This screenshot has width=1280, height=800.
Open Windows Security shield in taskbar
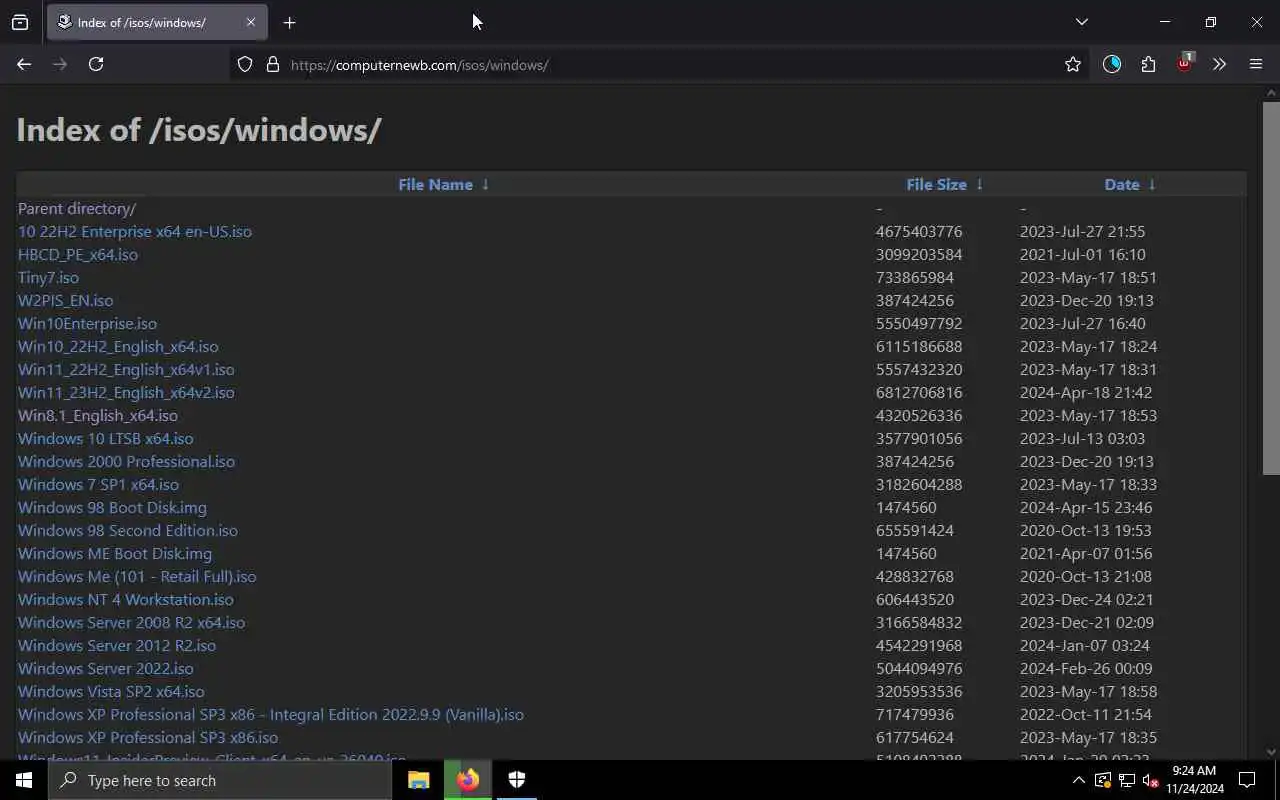[x=517, y=780]
